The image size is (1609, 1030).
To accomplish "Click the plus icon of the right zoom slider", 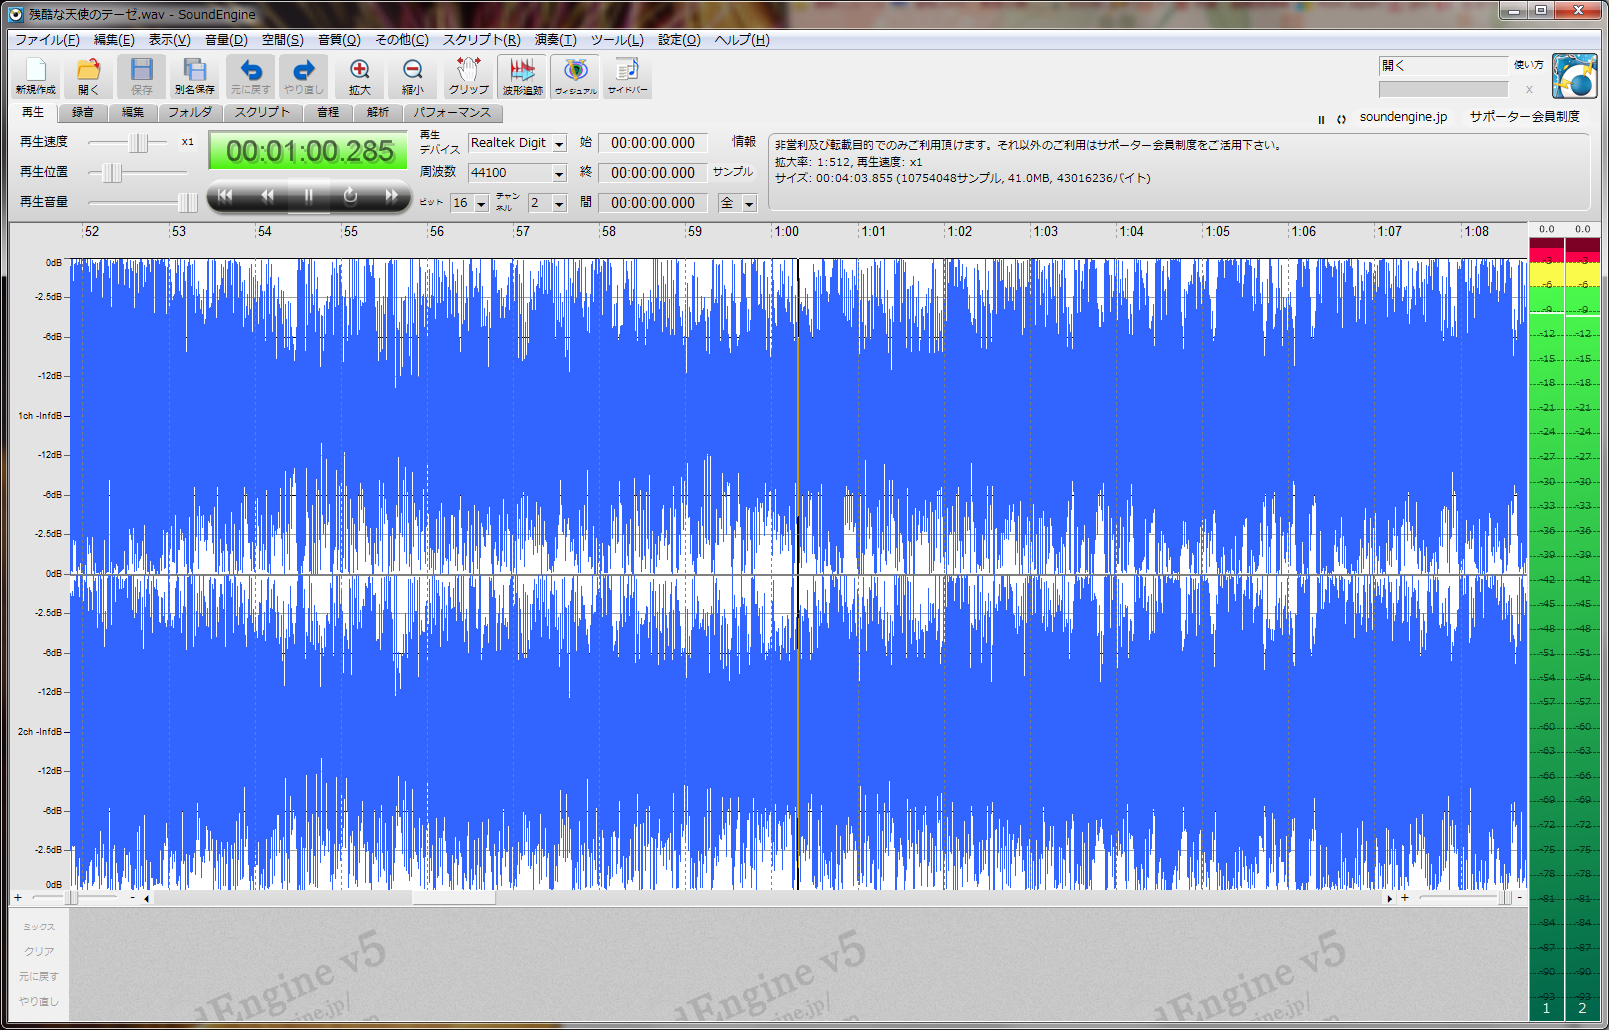I will click(x=1405, y=898).
